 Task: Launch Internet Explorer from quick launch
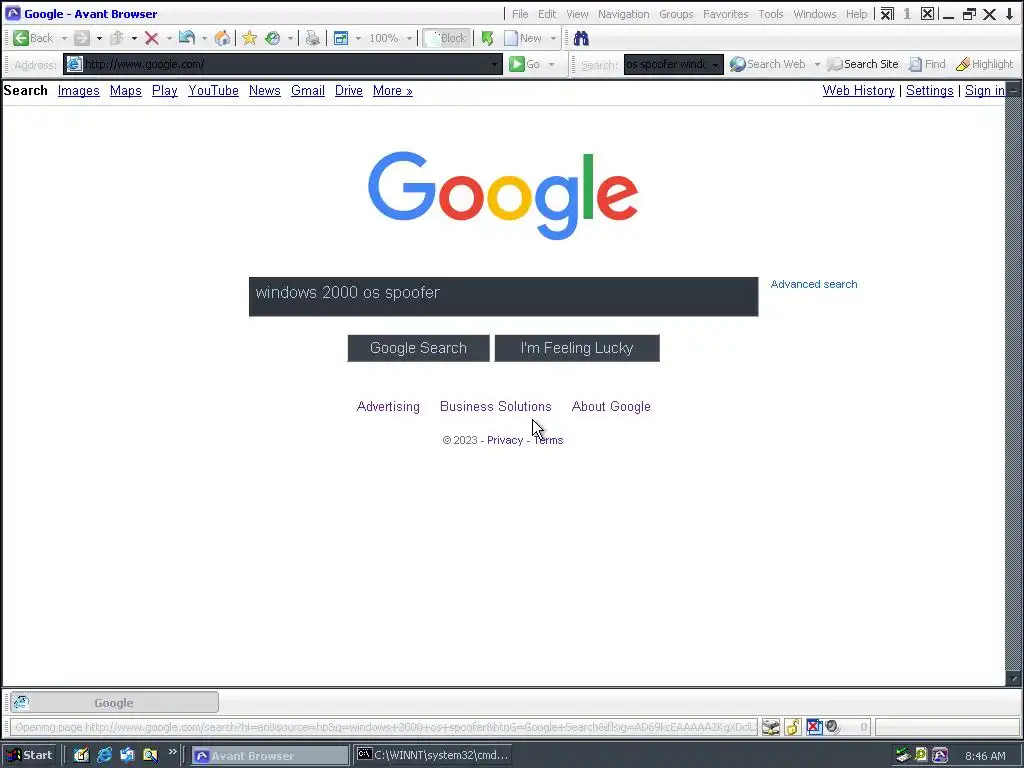point(104,756)
